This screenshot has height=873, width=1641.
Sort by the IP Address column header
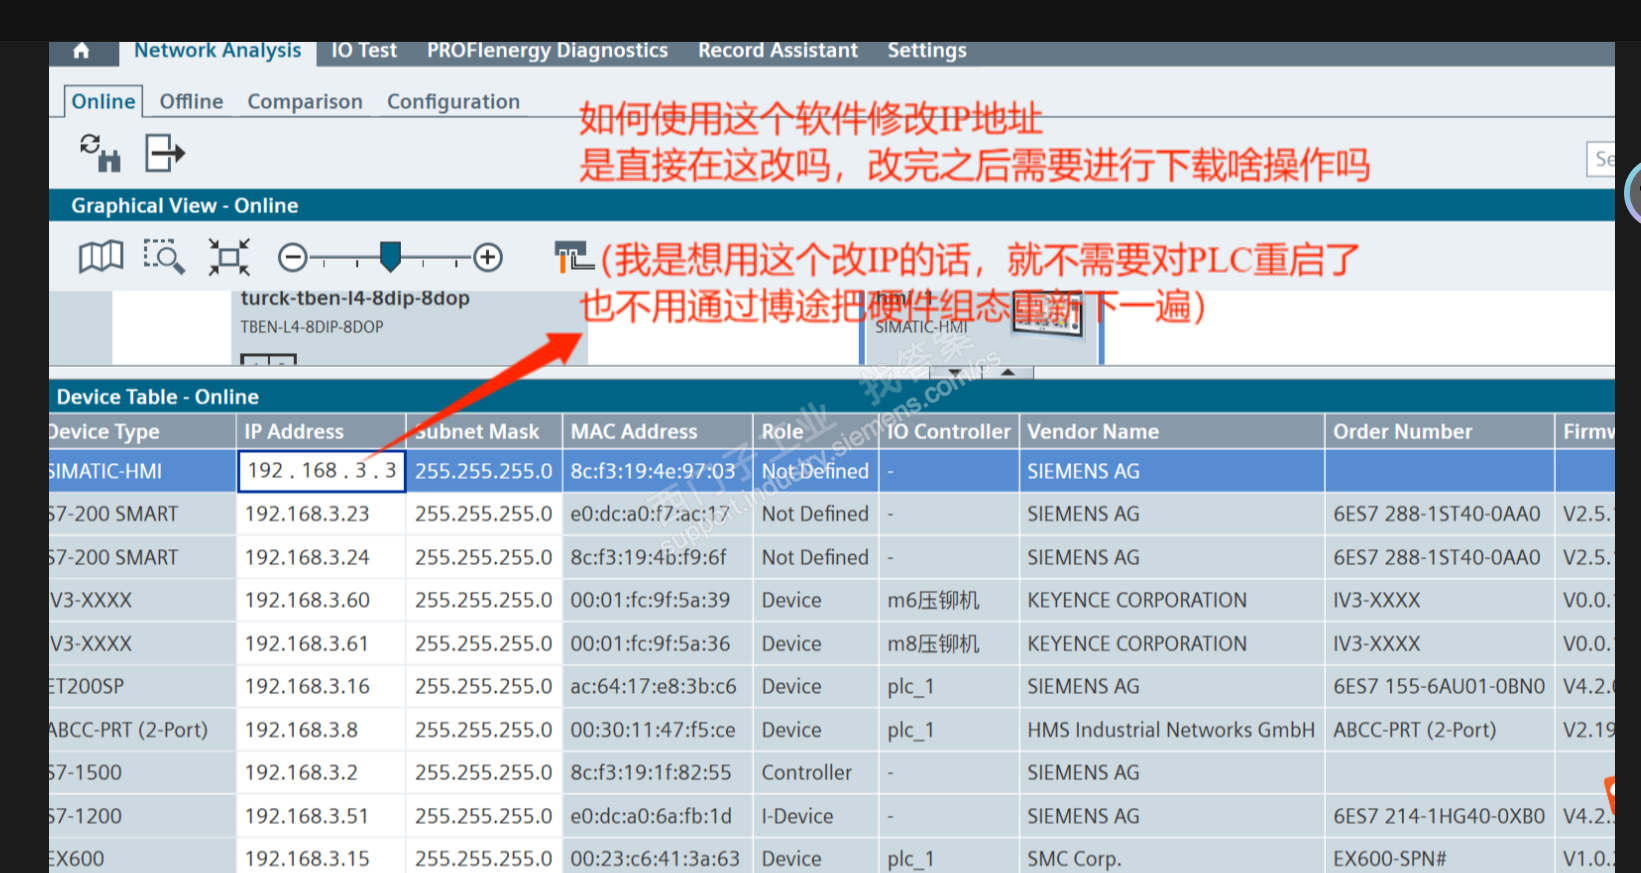point(321,432)
